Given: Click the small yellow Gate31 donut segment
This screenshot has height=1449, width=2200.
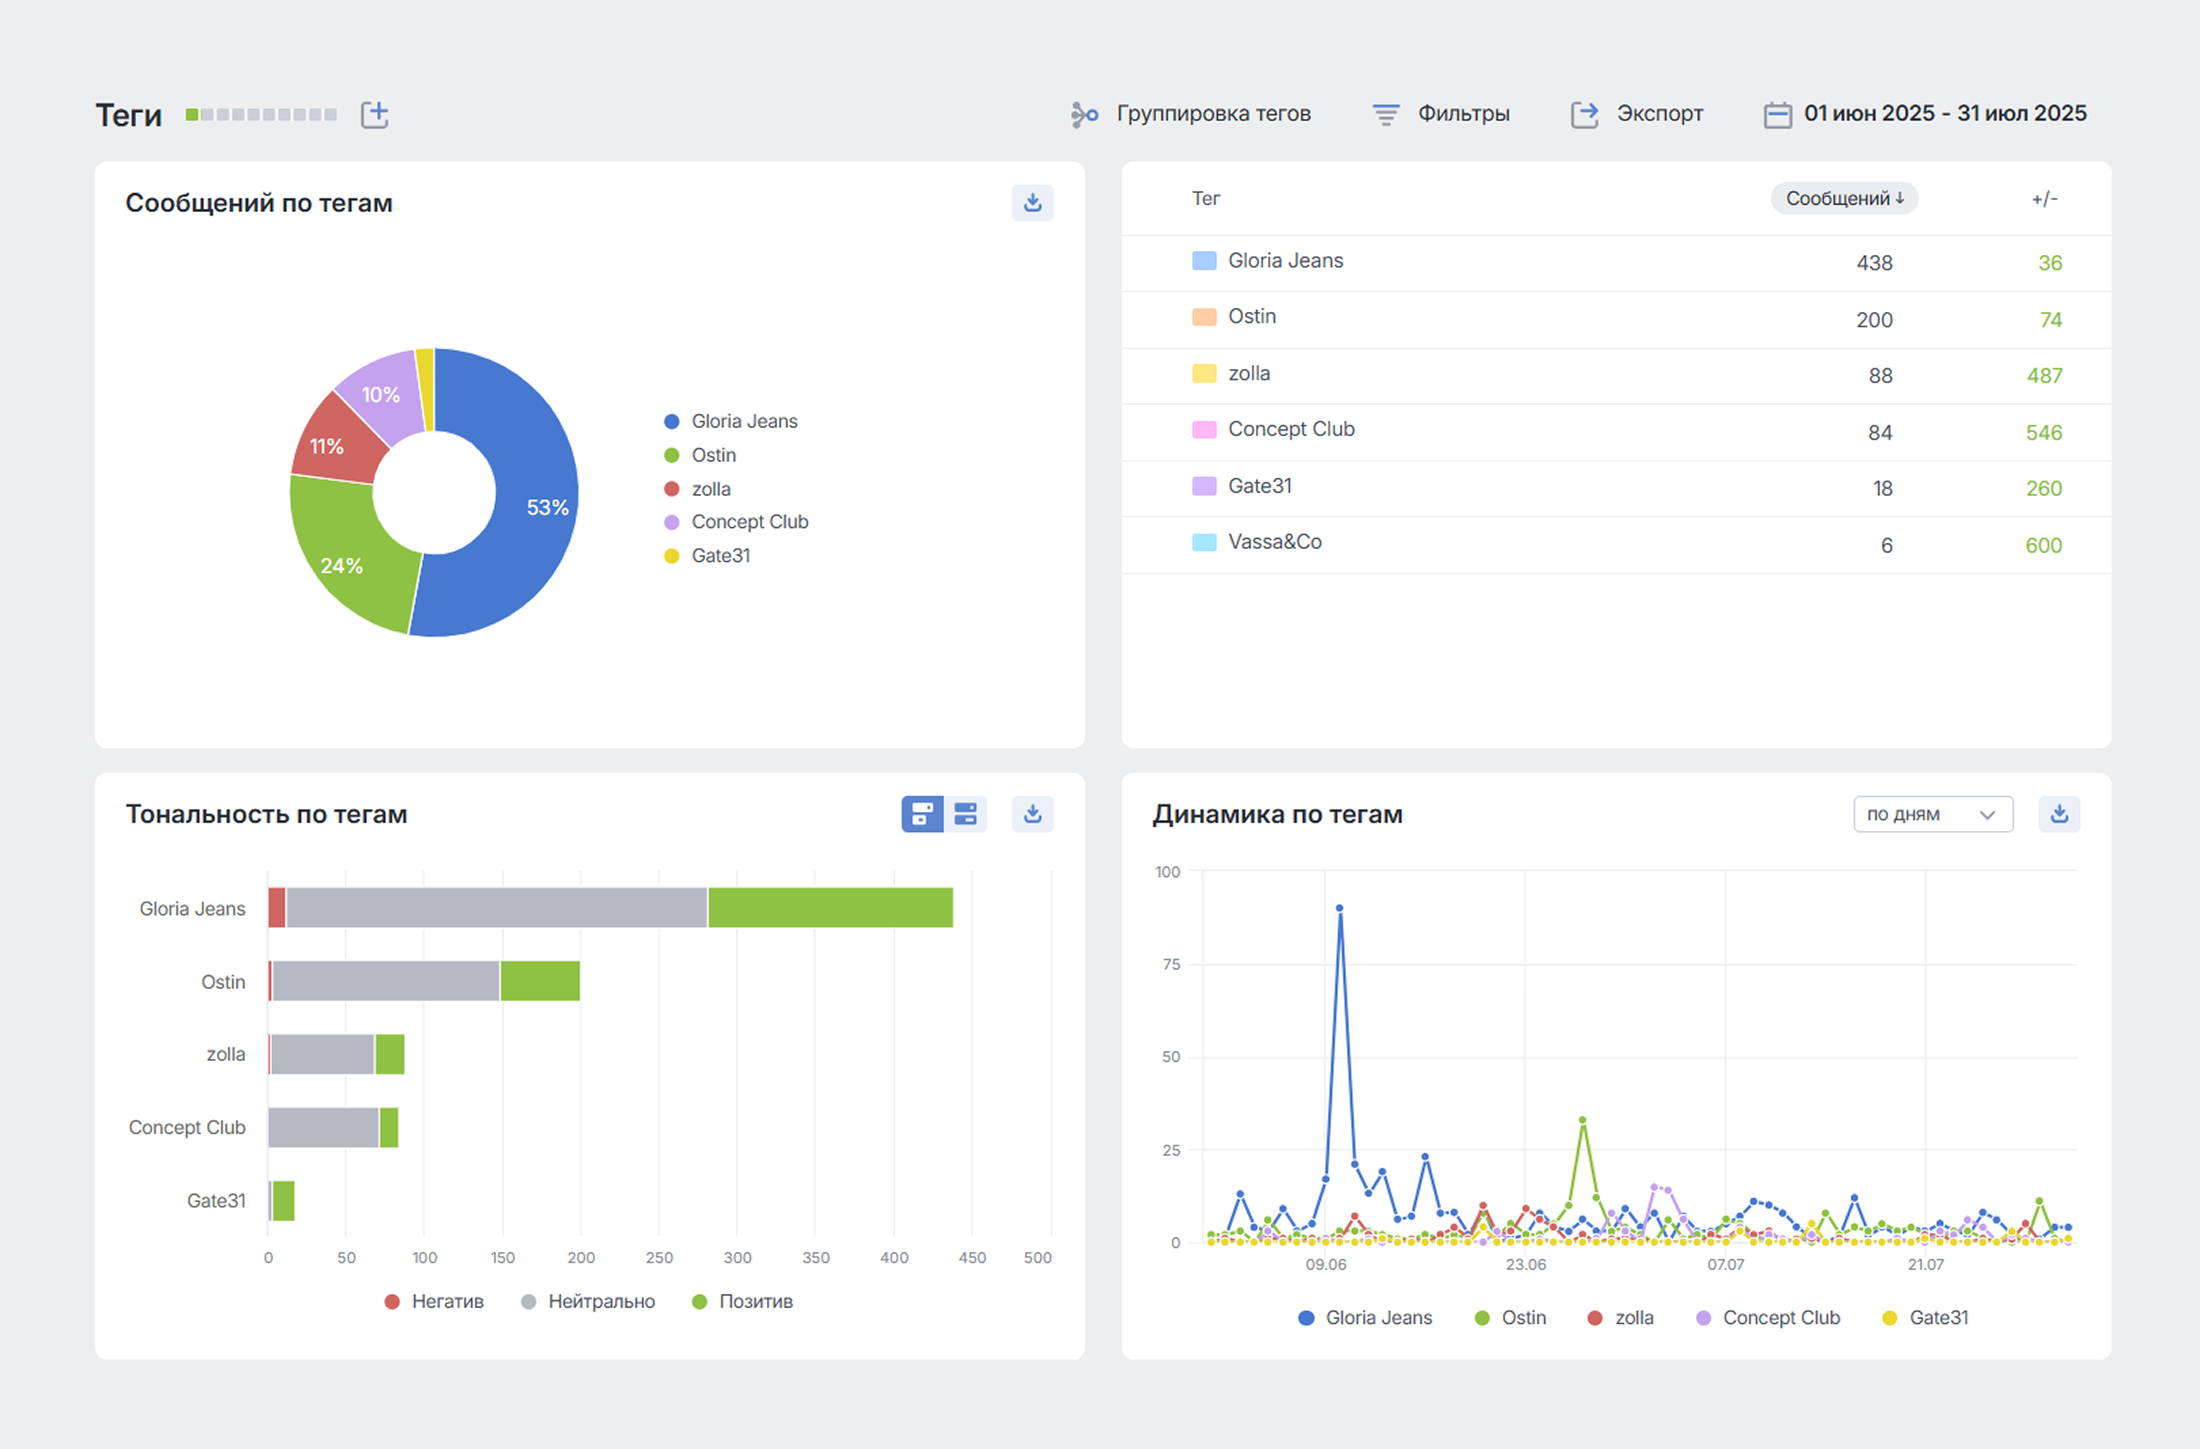Looking at the screenshot, I should (x=425, y=388).
